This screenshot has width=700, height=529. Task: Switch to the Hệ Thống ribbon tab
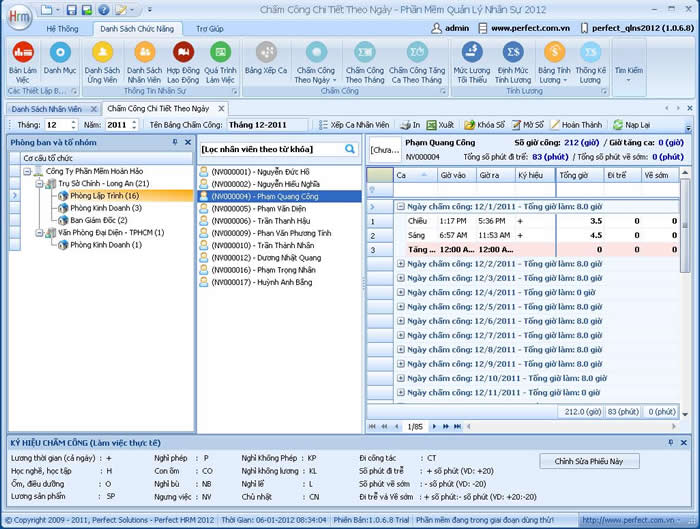(x=62, y=29)
